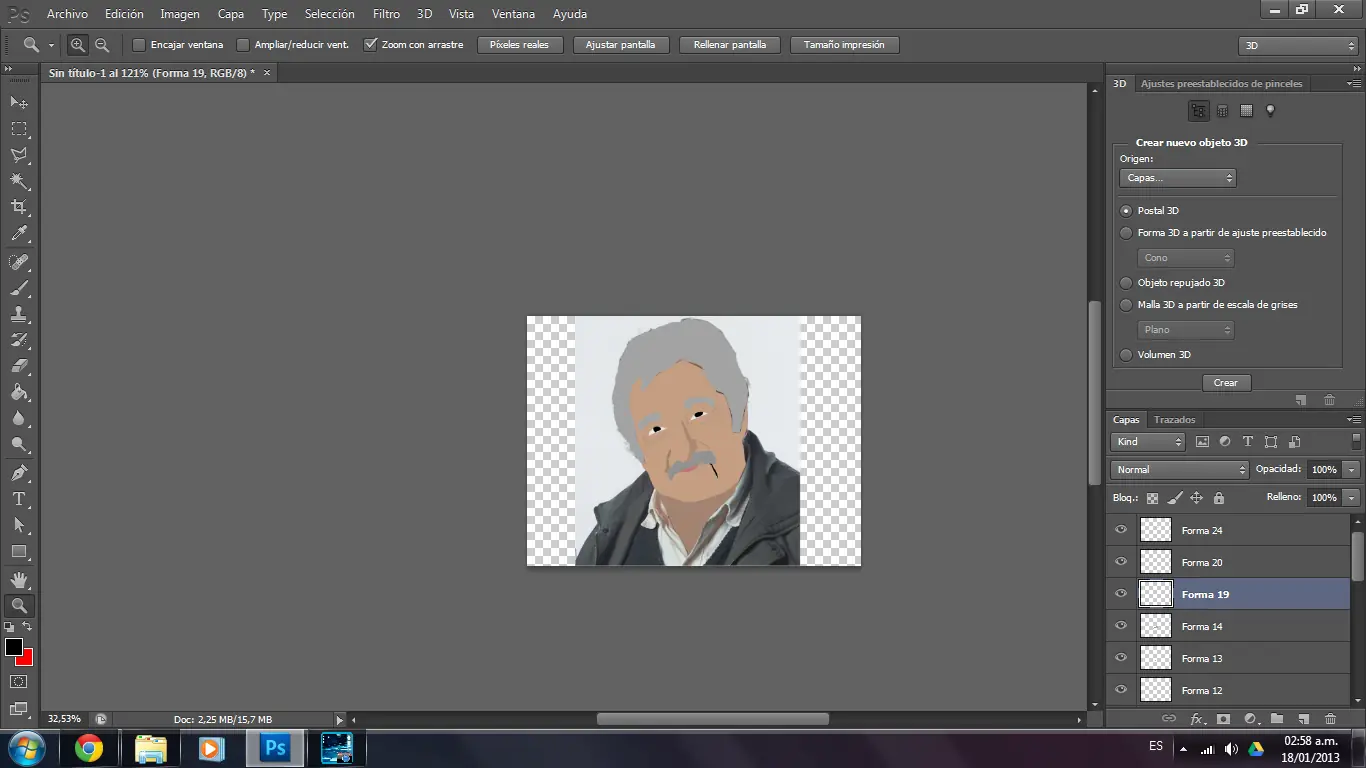Open the Opacidad slider arrow
Viewport: 1366px width, 768px height.
[1352, 470]
